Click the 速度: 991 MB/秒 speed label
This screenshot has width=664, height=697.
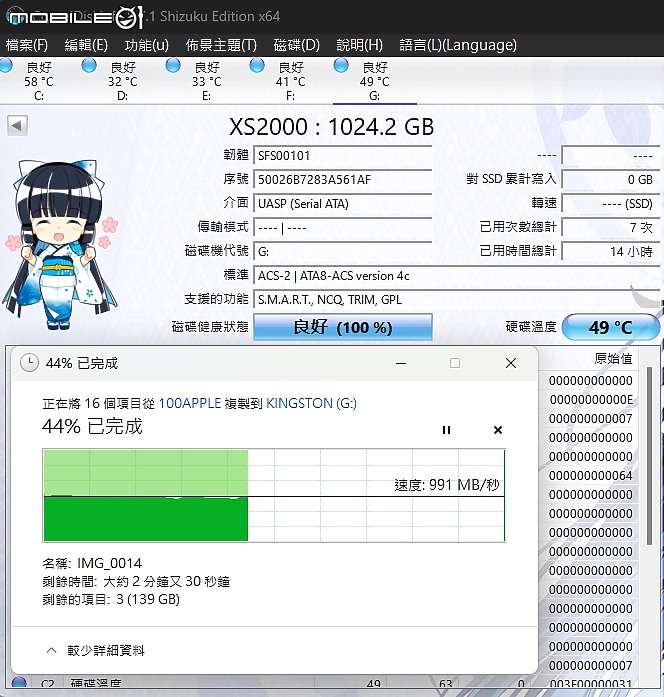(447, 485)
